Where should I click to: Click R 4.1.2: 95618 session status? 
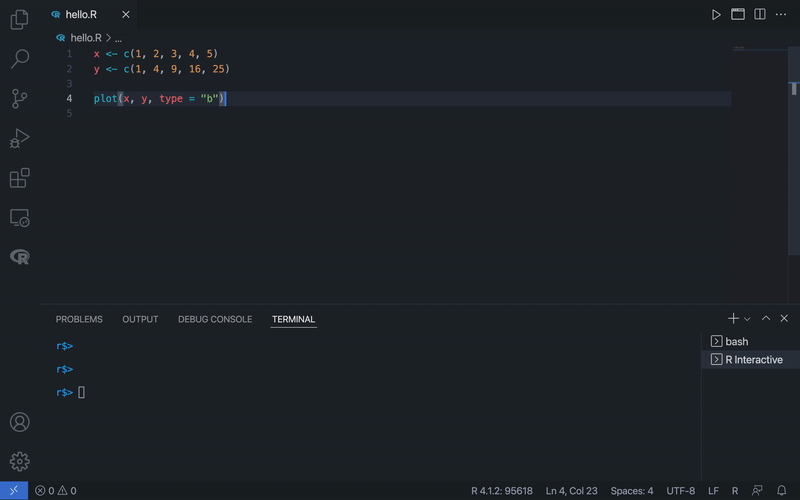[x=502, y=491]
